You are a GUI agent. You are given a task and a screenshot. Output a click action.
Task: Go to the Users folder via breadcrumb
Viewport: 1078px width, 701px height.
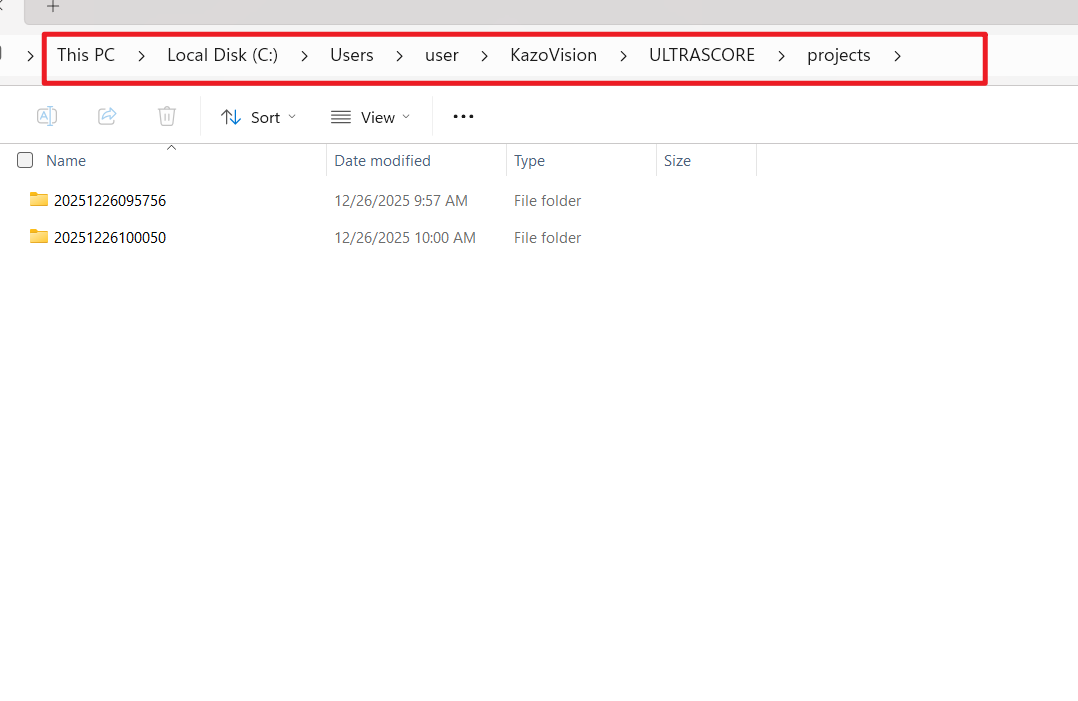coord(351,55)
